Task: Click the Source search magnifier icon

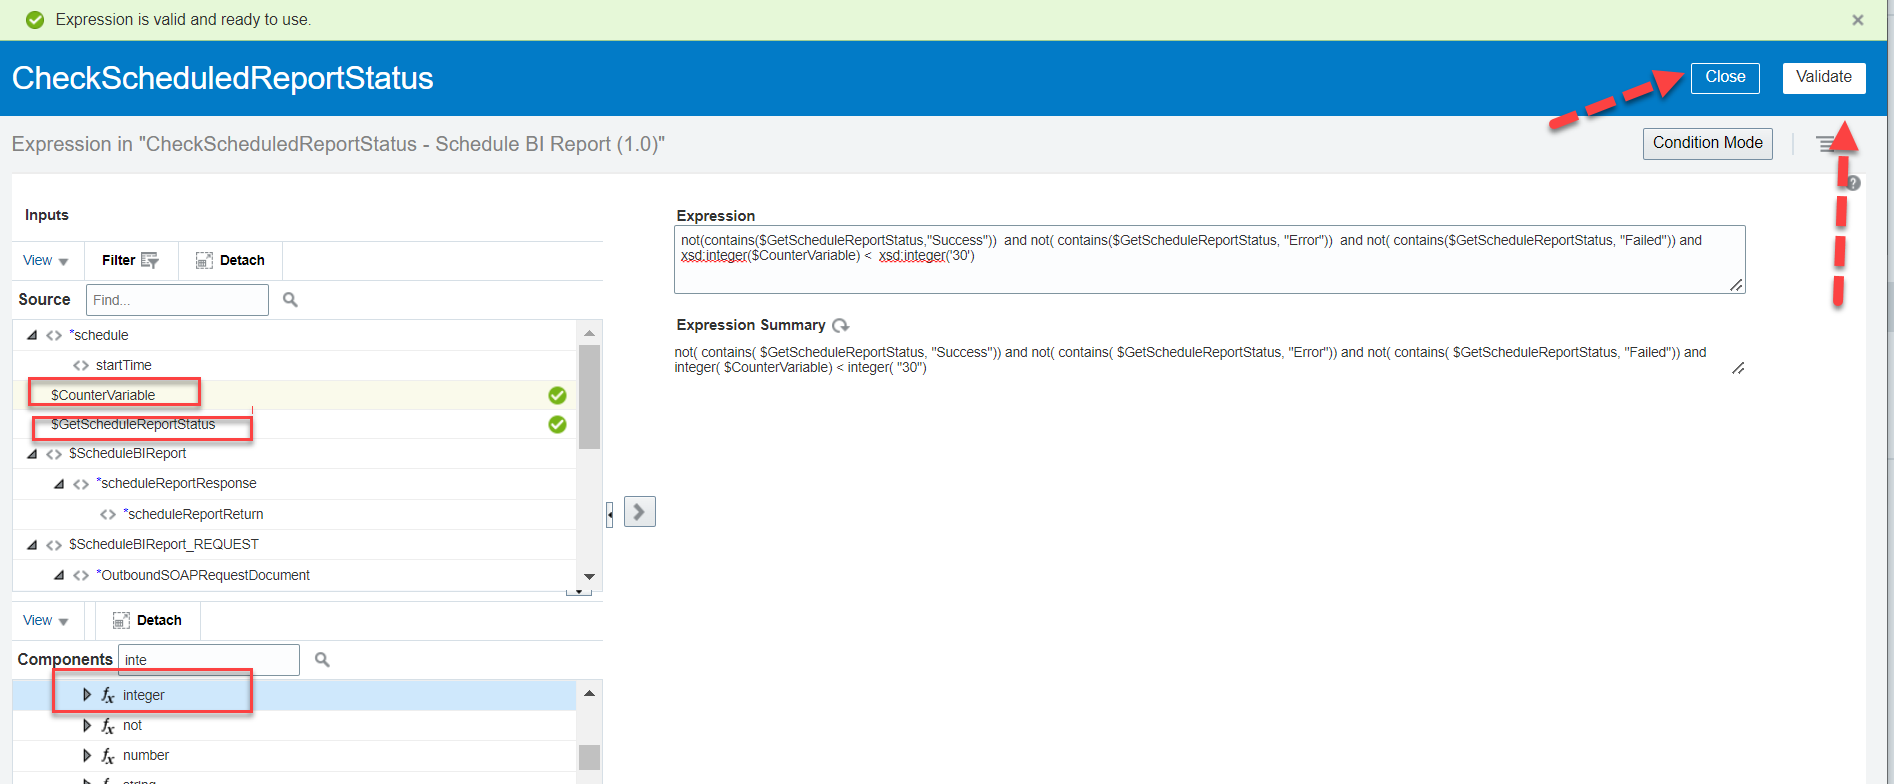Action: click(x=290, y=300)
